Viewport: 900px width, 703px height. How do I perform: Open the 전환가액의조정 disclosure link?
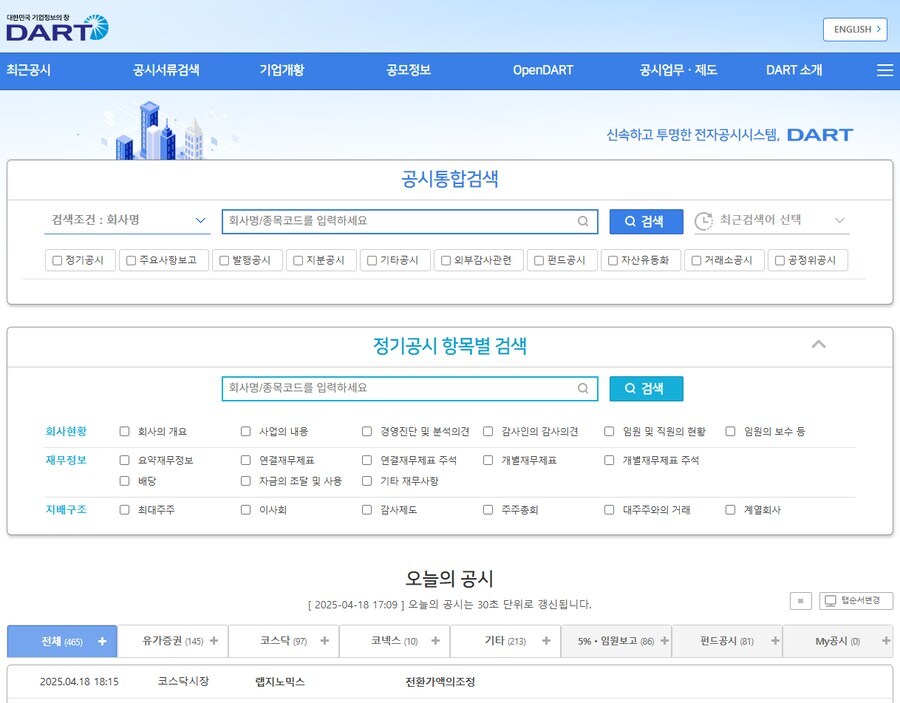point(440,682)
